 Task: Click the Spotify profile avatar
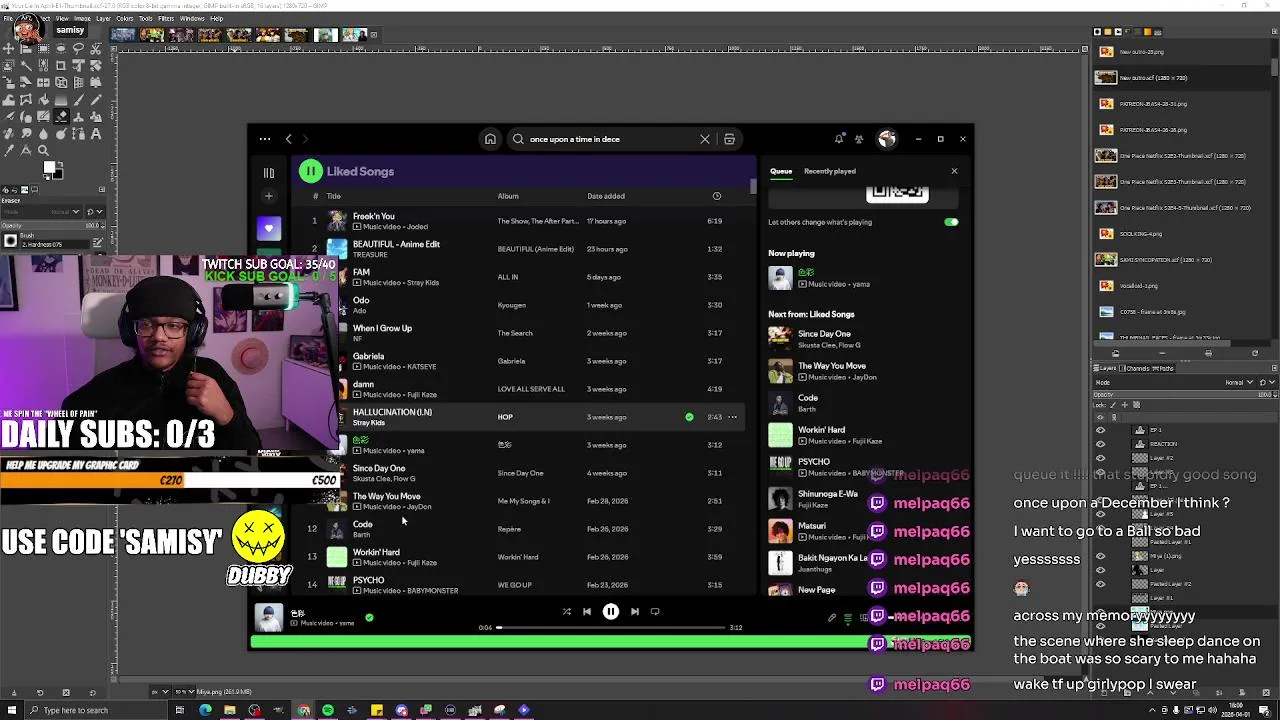tap(886, 139)
